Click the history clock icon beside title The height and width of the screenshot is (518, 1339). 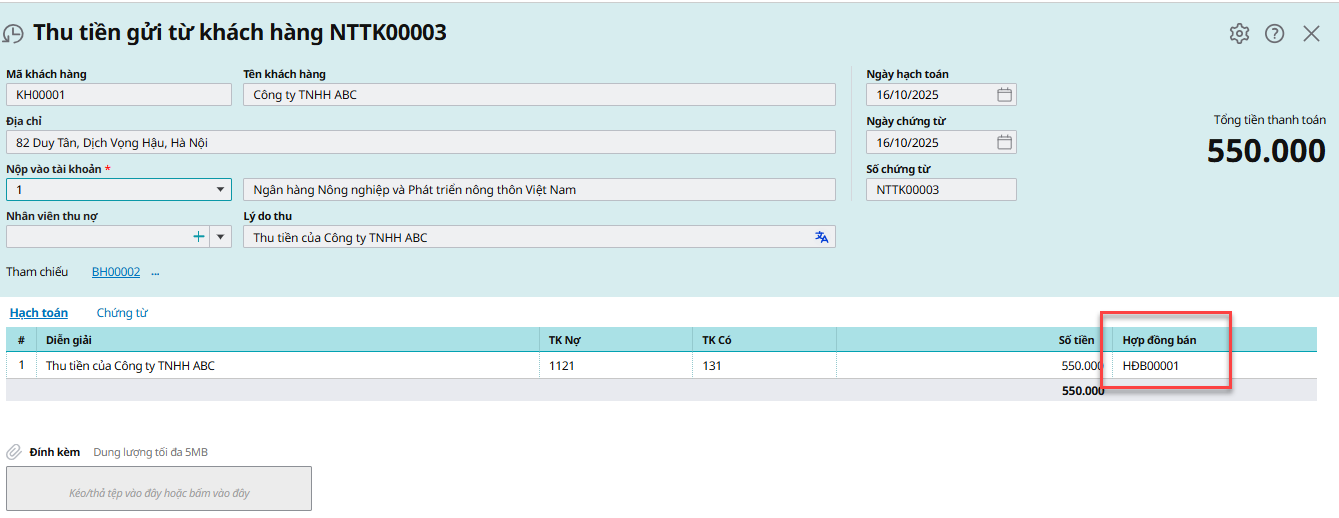(13, 34)
